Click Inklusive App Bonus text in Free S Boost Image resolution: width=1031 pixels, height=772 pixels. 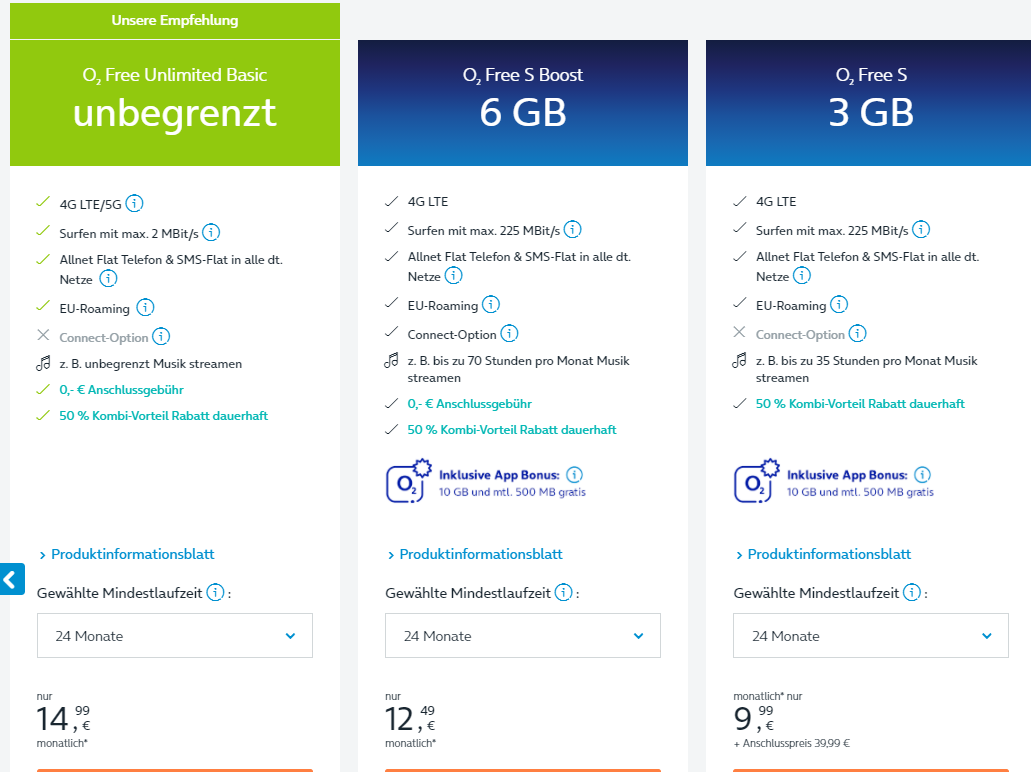499,475
